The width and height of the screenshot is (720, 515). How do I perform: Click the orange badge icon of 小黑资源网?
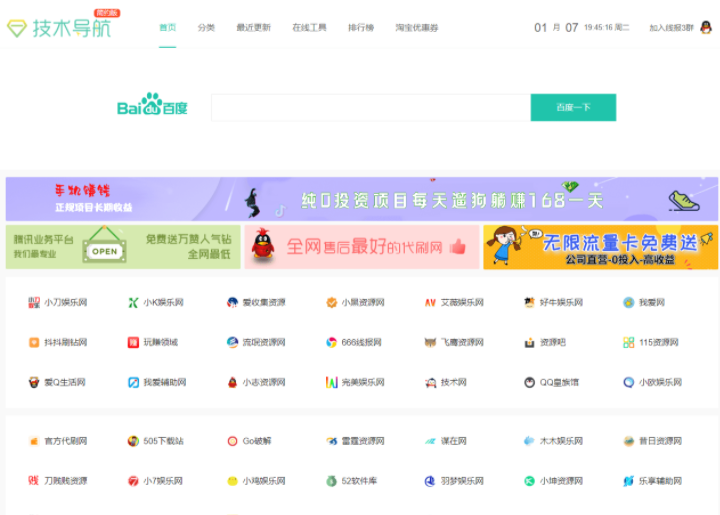(332, 302)
